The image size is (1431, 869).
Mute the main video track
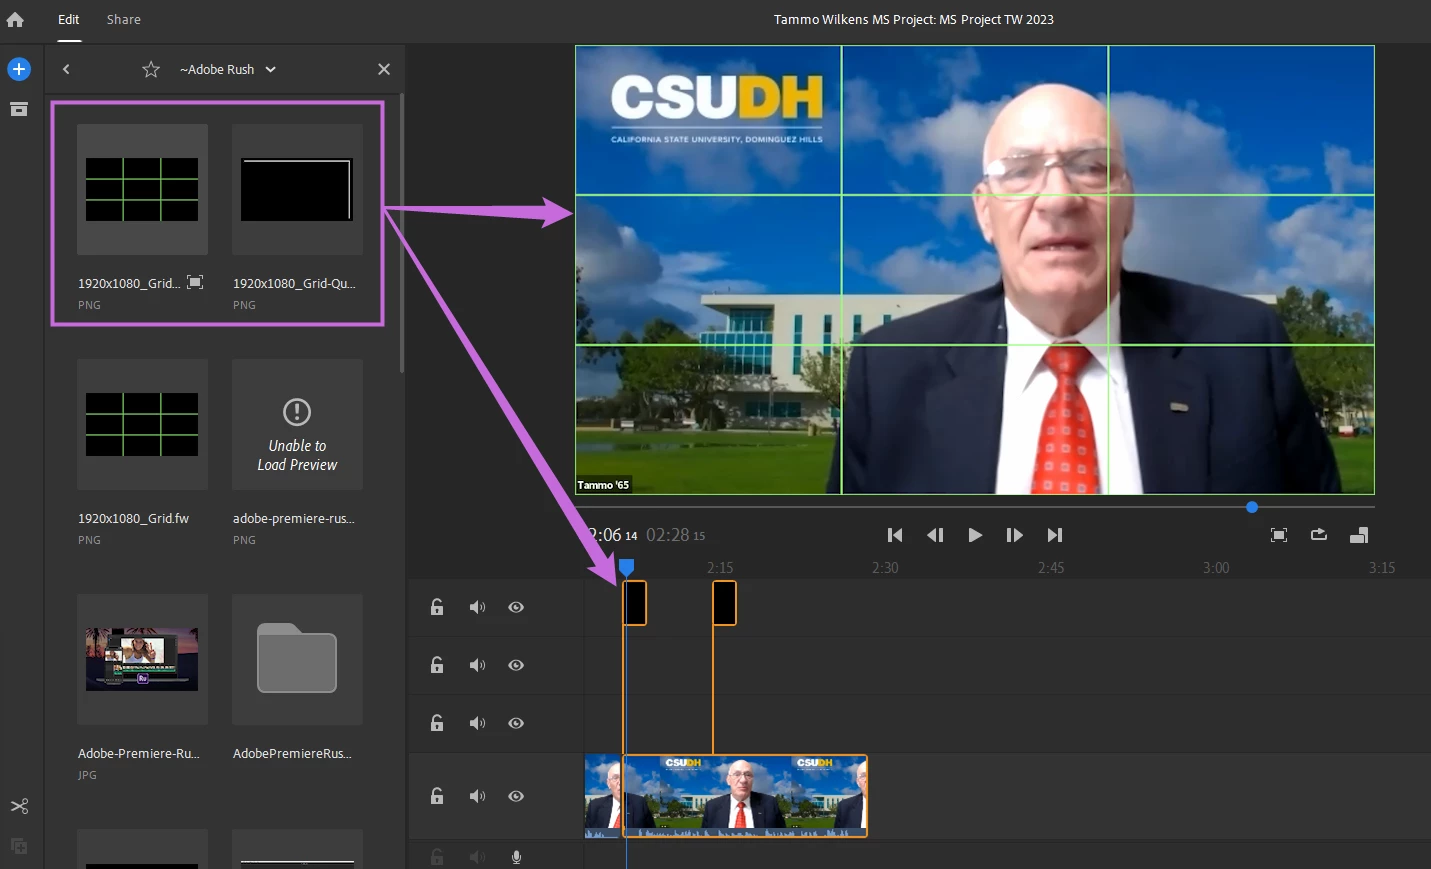[477, 796]
